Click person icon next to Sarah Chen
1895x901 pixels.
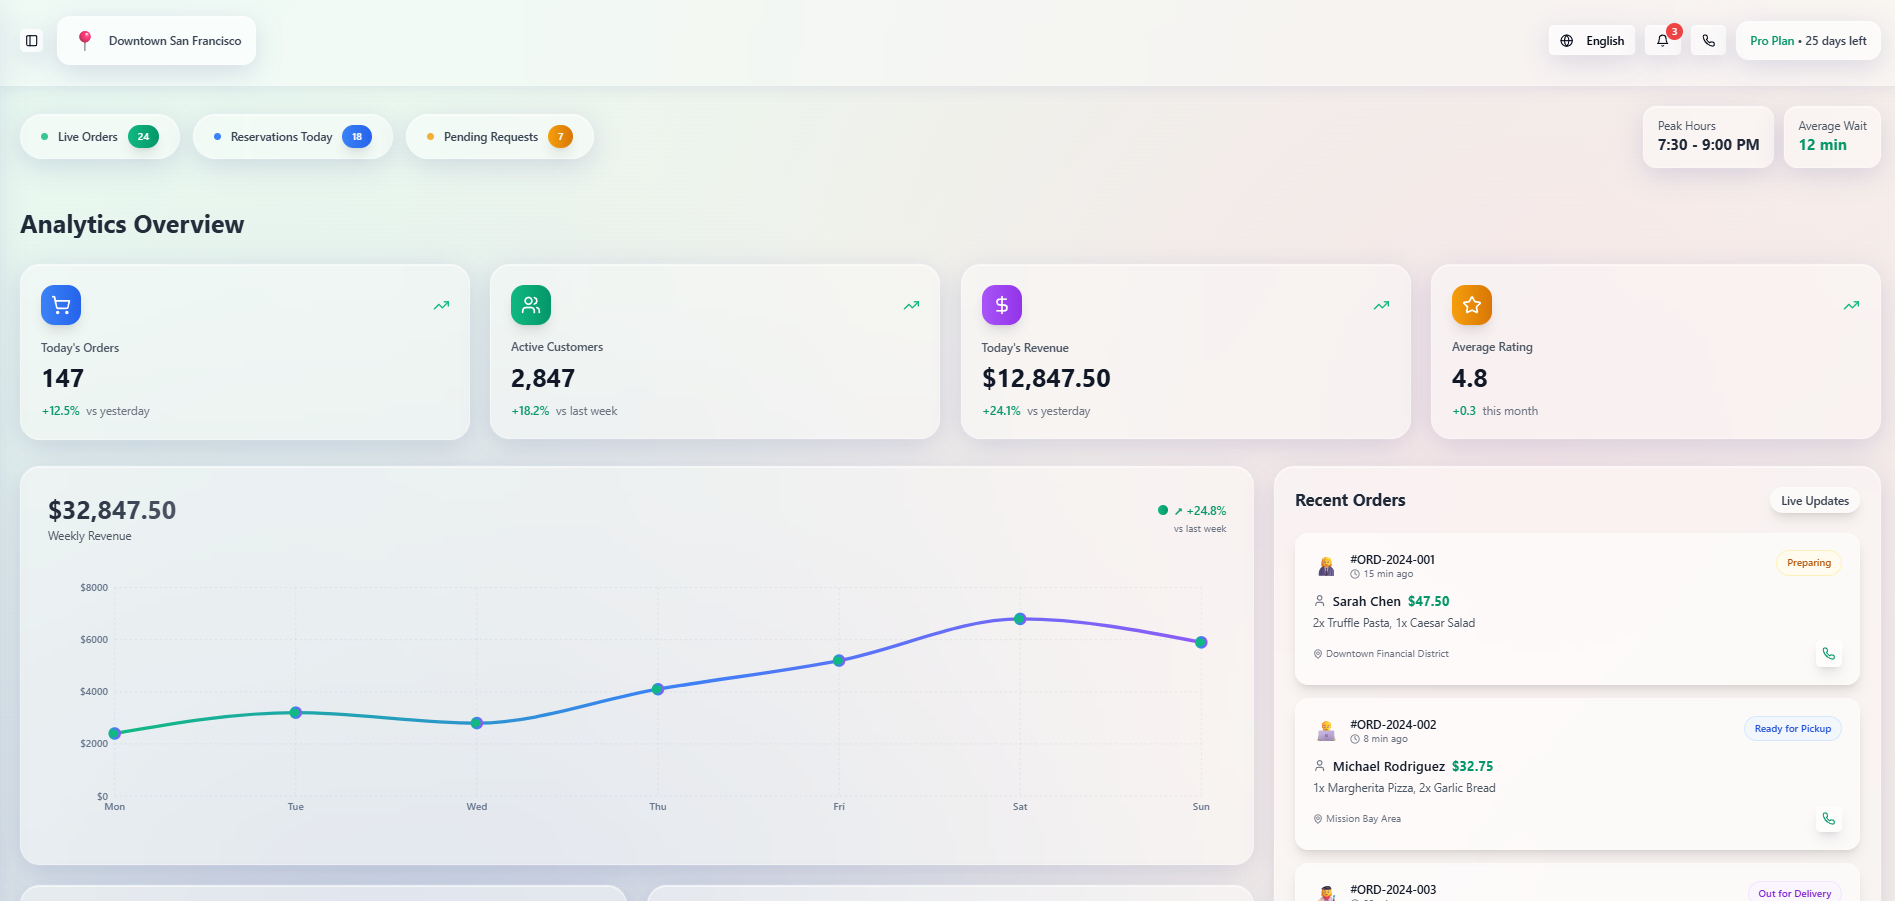tap(1319, 601)
